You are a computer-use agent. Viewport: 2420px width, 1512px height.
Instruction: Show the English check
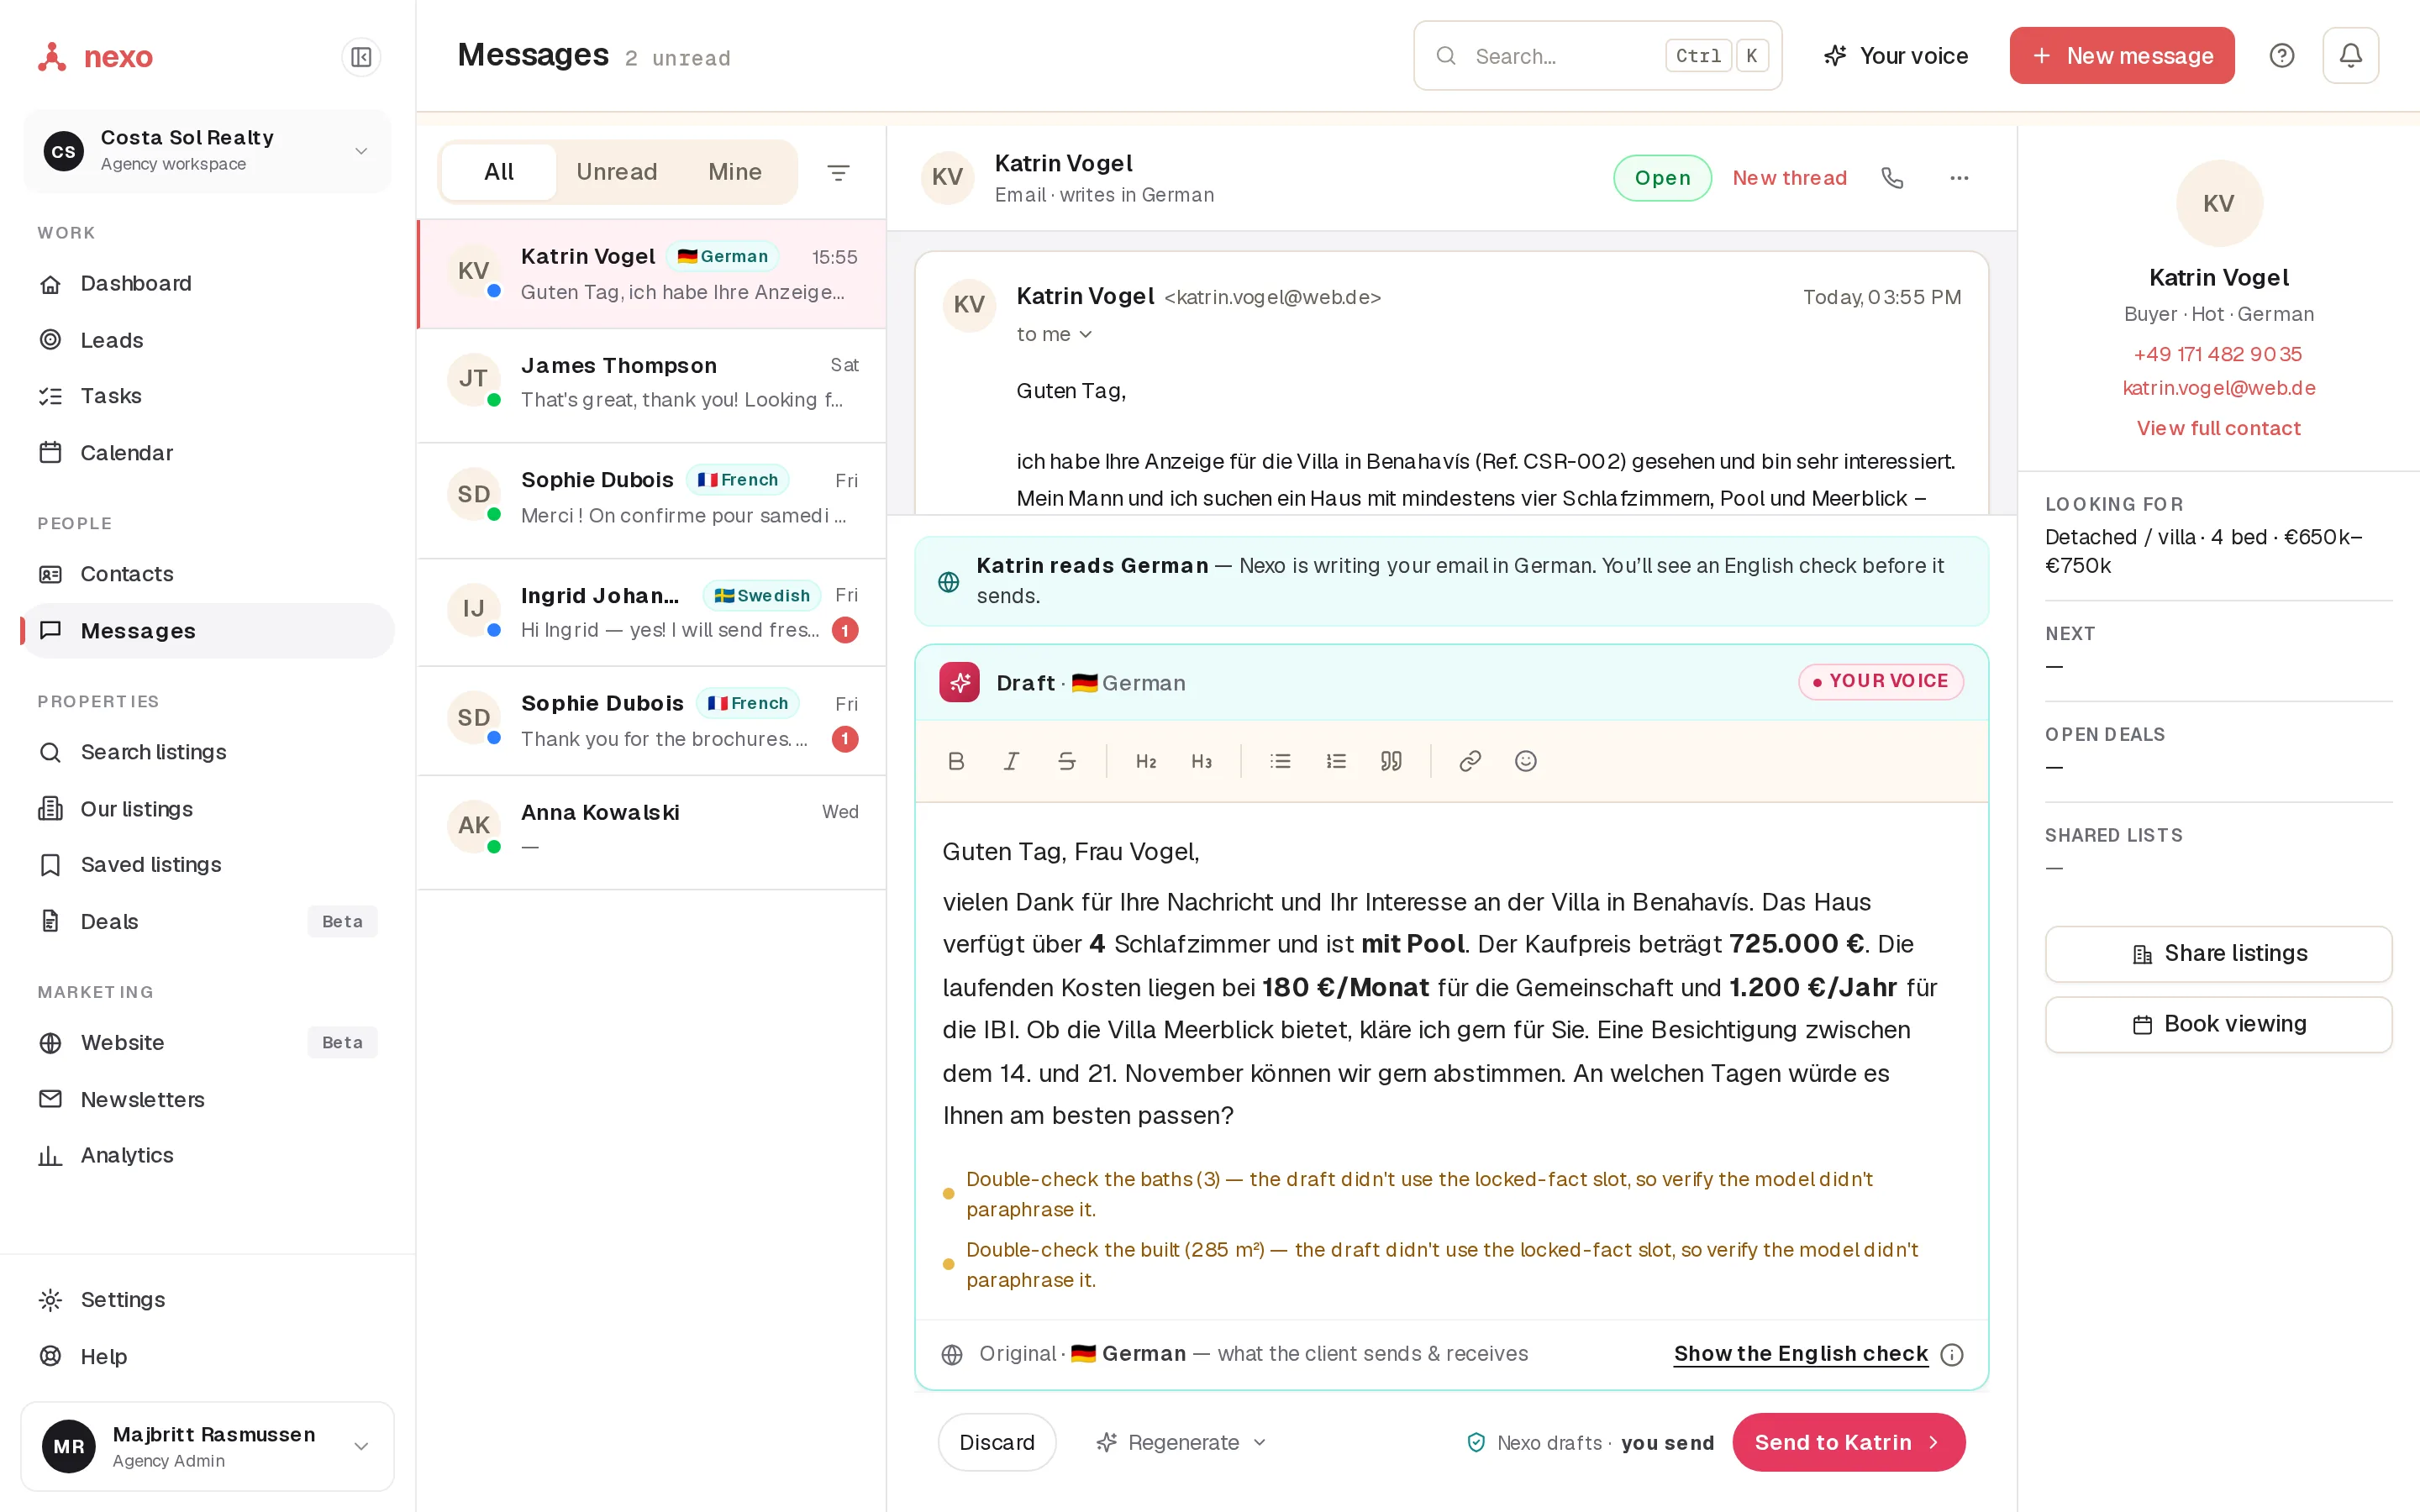pos(1800,1354)
